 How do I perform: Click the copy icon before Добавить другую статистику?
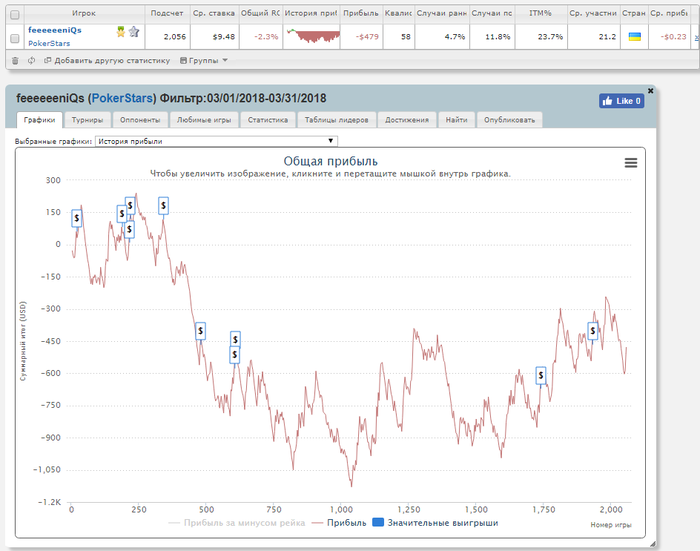(x=47, y=60)
